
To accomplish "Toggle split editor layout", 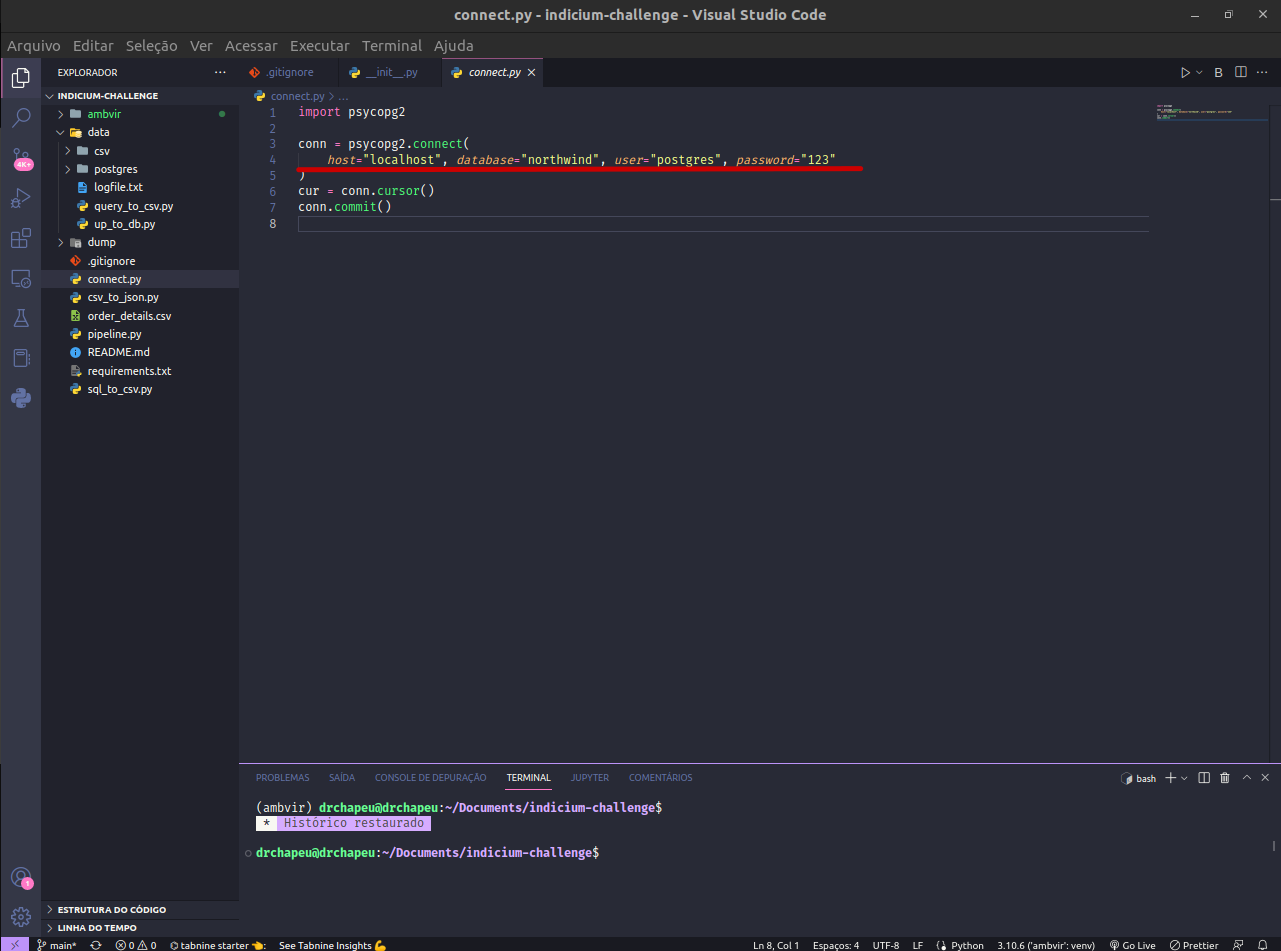I will click(1240, 71).
